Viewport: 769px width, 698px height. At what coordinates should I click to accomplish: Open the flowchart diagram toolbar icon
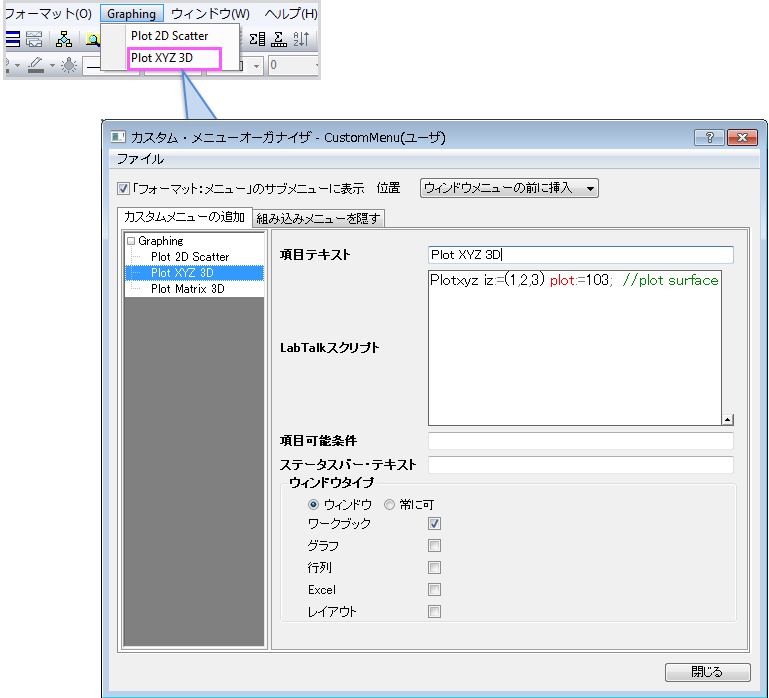tap(64, 39)
